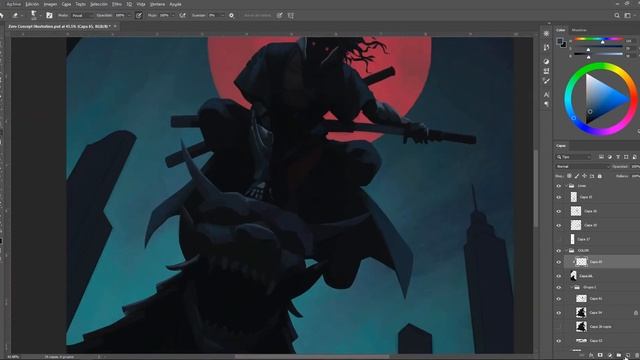Hide the COLOR group
The width and height of the screenshot is (640, 360).
pos(559,251)
